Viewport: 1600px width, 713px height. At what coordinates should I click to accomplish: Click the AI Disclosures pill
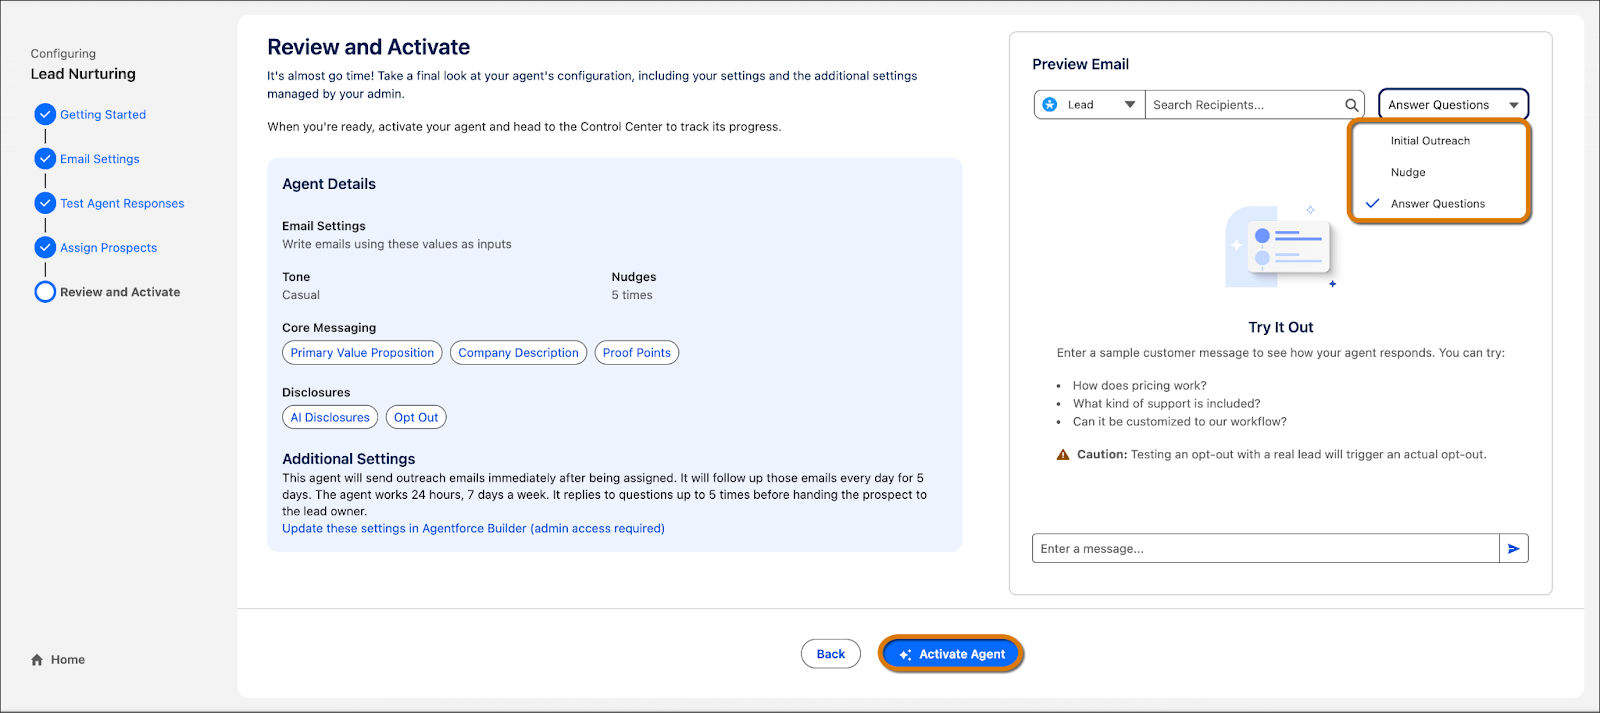click(x=330, y=418)
